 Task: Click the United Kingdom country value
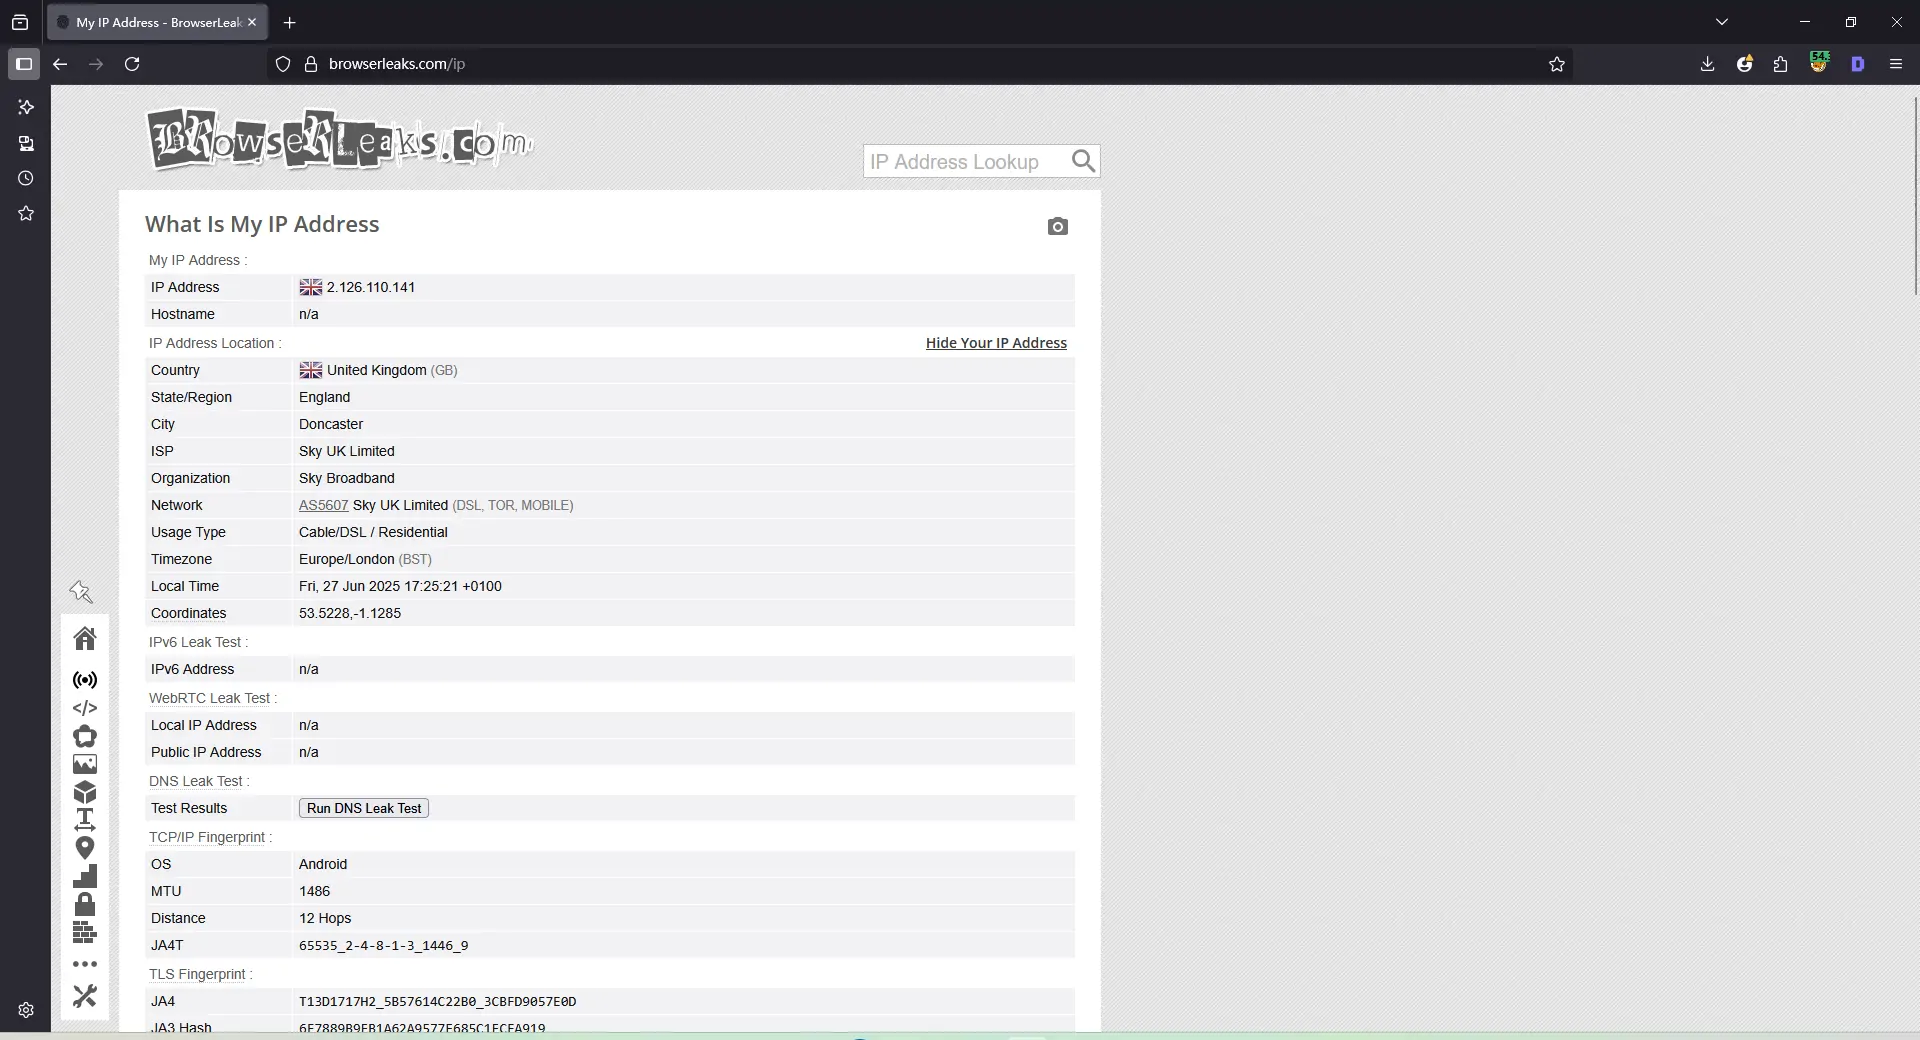tap(377, 370)
